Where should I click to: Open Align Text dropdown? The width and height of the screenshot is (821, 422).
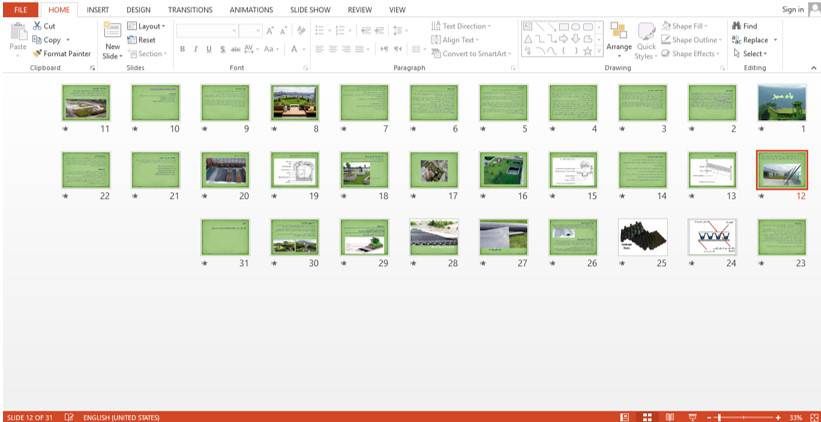pos(453,40)
